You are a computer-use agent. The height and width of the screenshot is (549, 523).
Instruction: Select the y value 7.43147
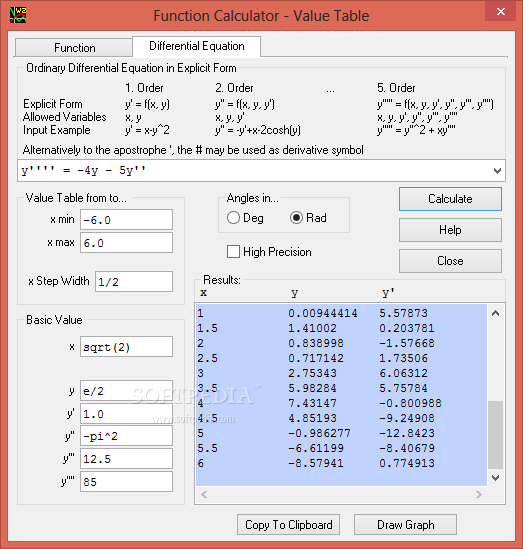(x=312, y=403)
